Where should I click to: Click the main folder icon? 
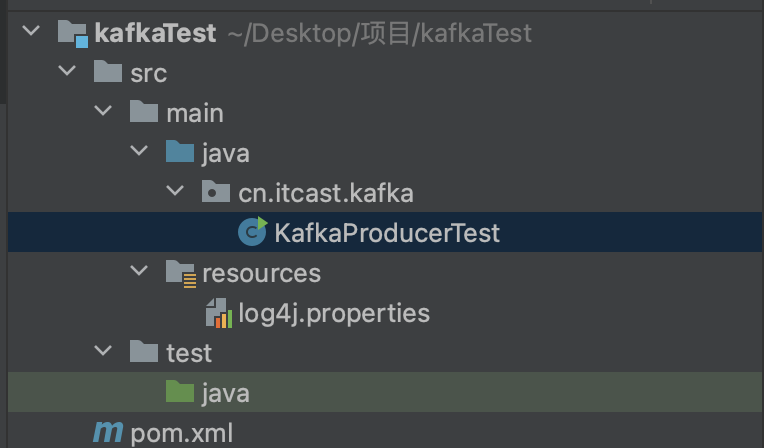(144, 113)
